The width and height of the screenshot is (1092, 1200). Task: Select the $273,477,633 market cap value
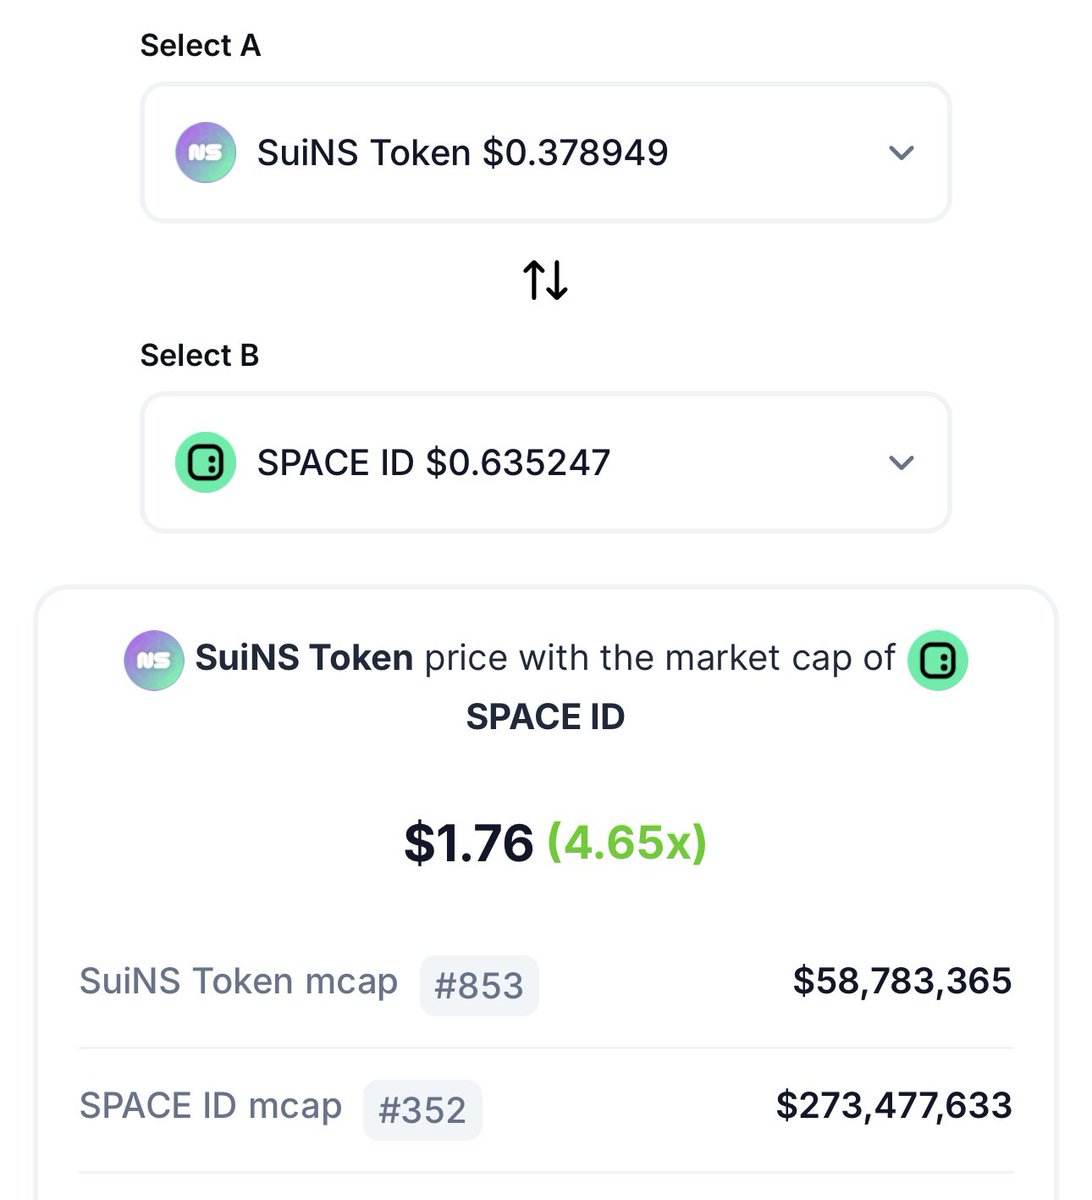[x=894, y=1106]
